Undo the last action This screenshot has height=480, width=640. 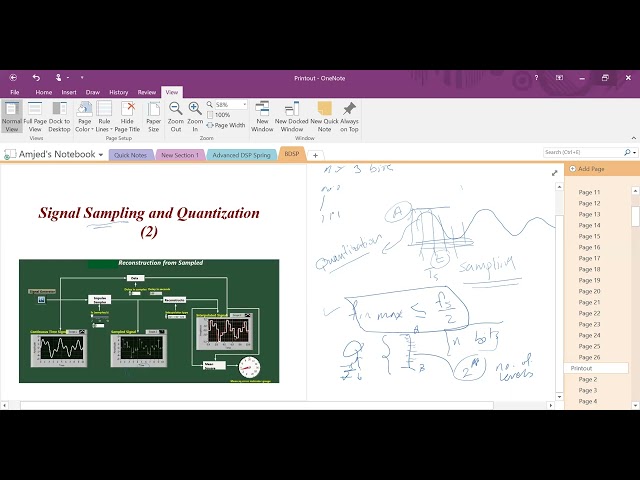coord(36,78)
